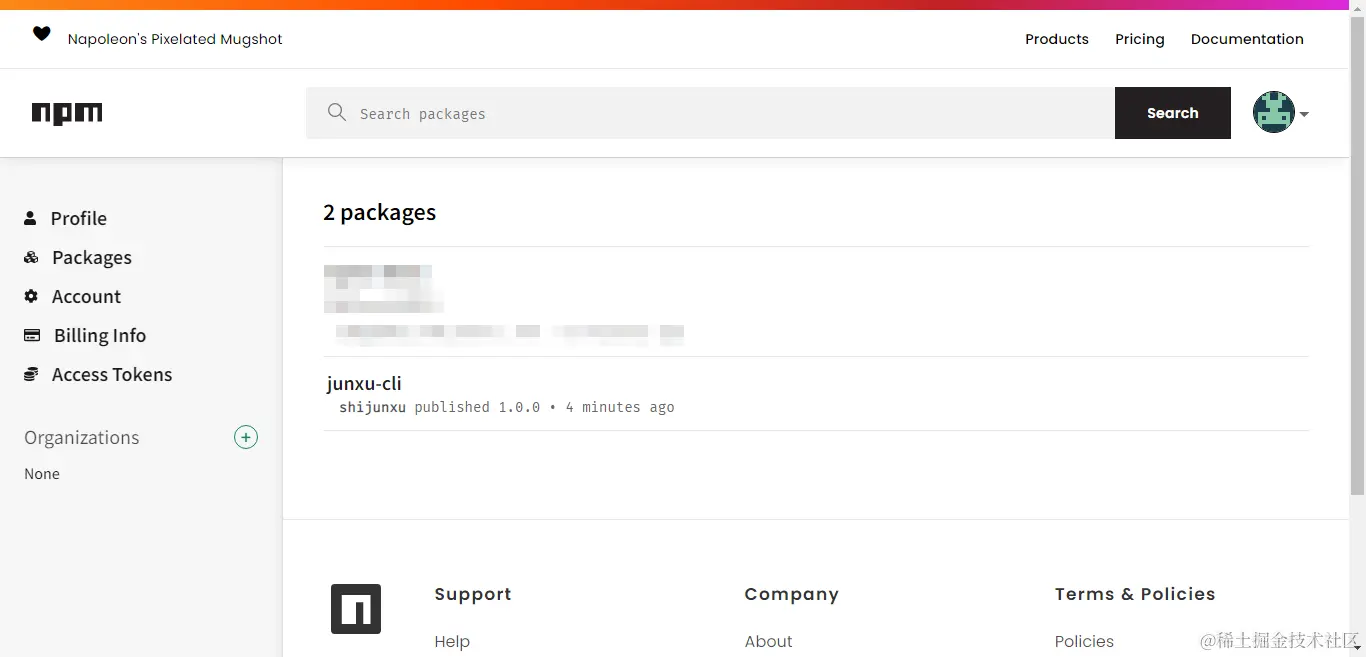Go to Packages in sidebar
The height and width of the screenshot is (657, 1366).
point(92,257)
